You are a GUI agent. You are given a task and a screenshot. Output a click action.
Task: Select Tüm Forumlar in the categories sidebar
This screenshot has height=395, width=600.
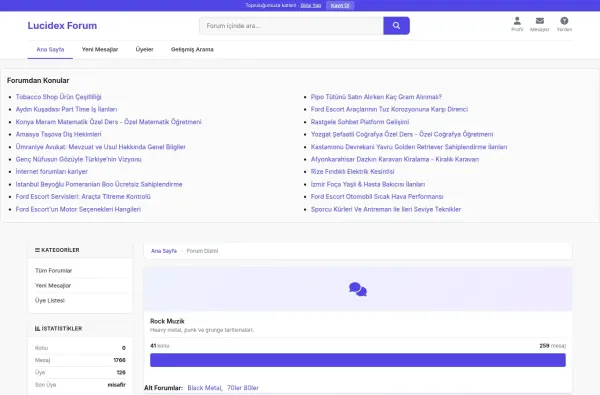coord(54,271)
